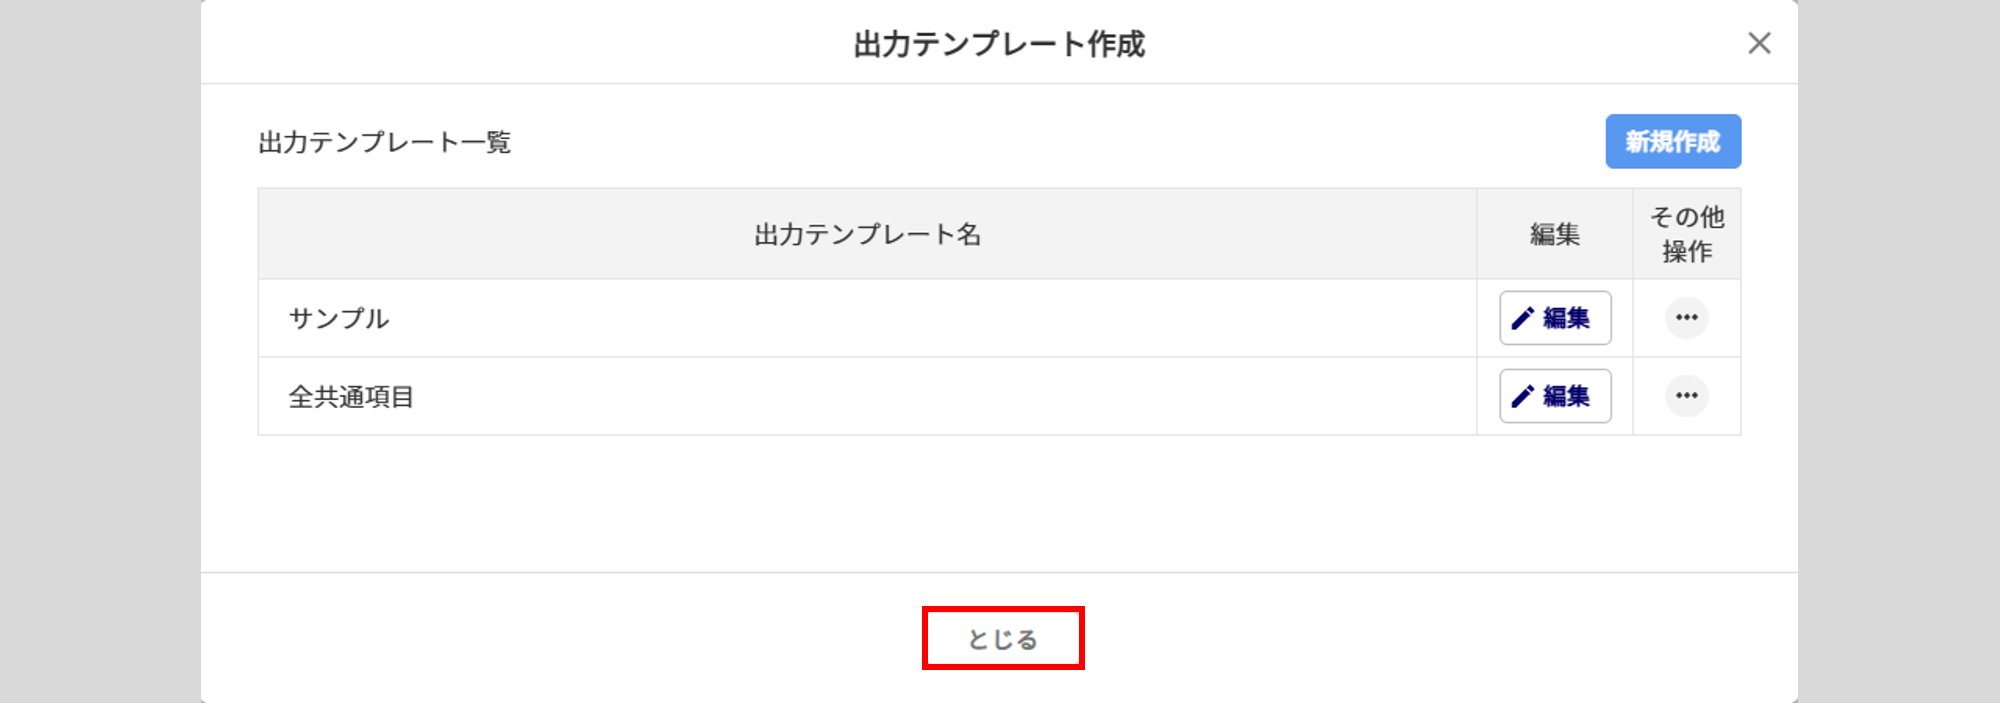Screen dimensions: 2000x703
Task: Select the 全共通項目 template name
Action: pyautogui.click(x=351, y=397)
